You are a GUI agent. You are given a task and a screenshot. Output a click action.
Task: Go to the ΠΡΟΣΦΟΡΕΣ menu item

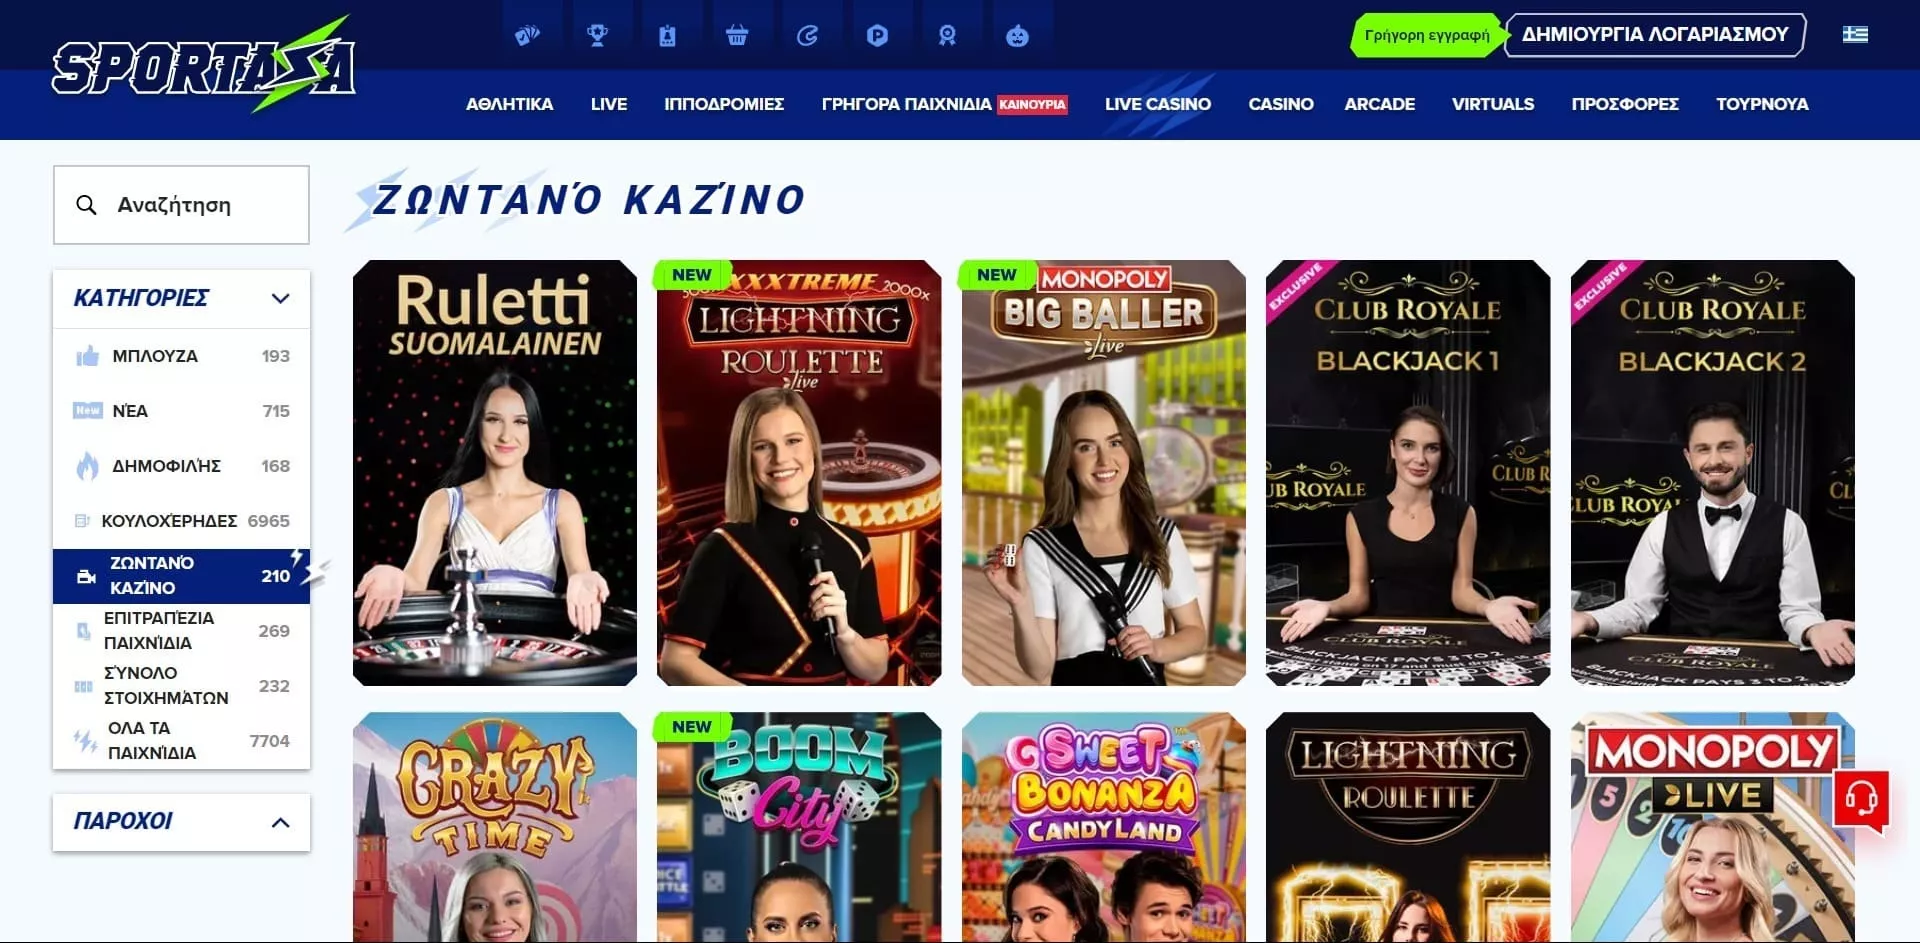1624,104
